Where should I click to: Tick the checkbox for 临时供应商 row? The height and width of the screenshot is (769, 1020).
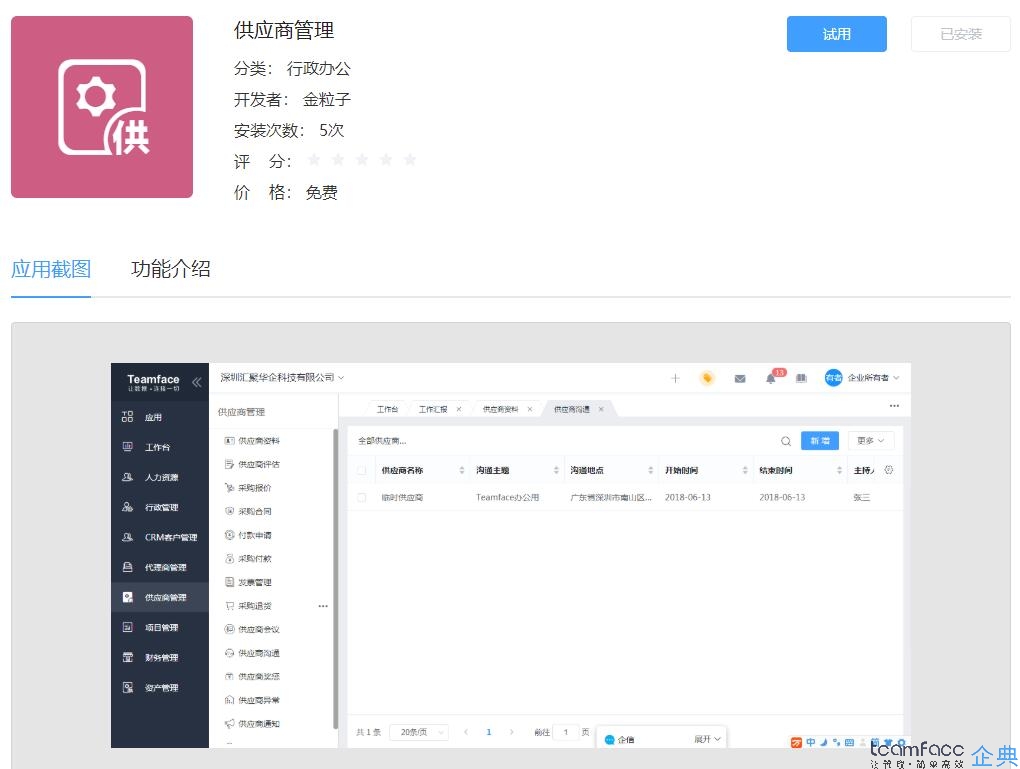[x=362, y=498]
